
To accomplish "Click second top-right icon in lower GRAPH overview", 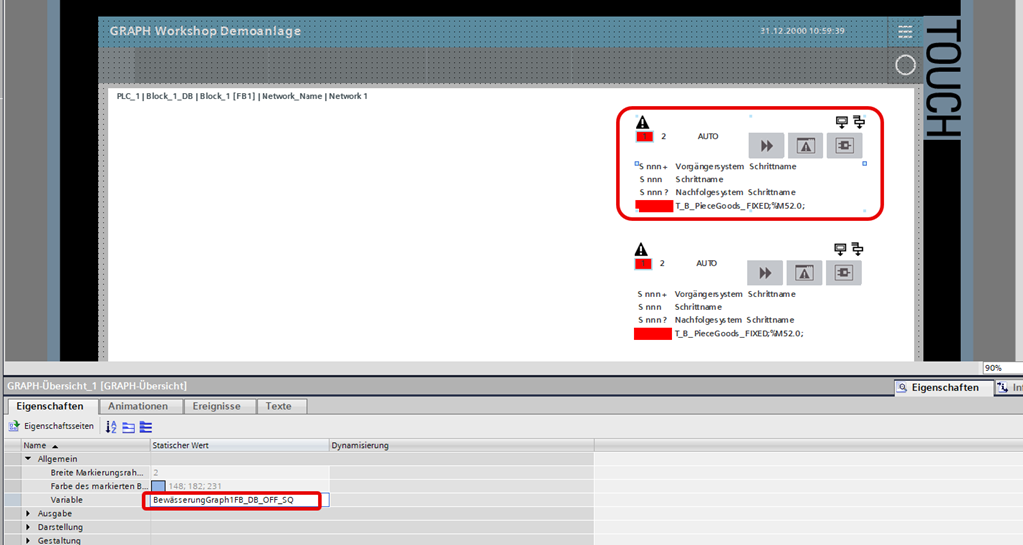I will click(x=857, y=249).
